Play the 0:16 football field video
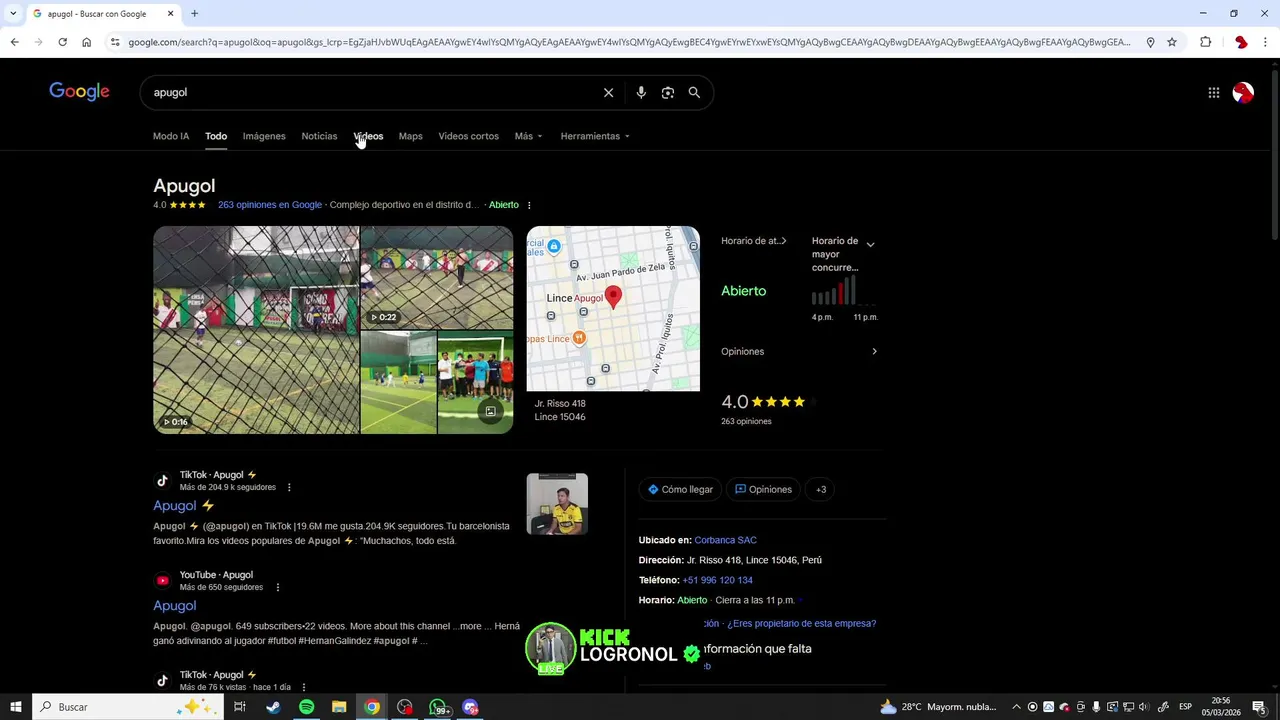 256,329
